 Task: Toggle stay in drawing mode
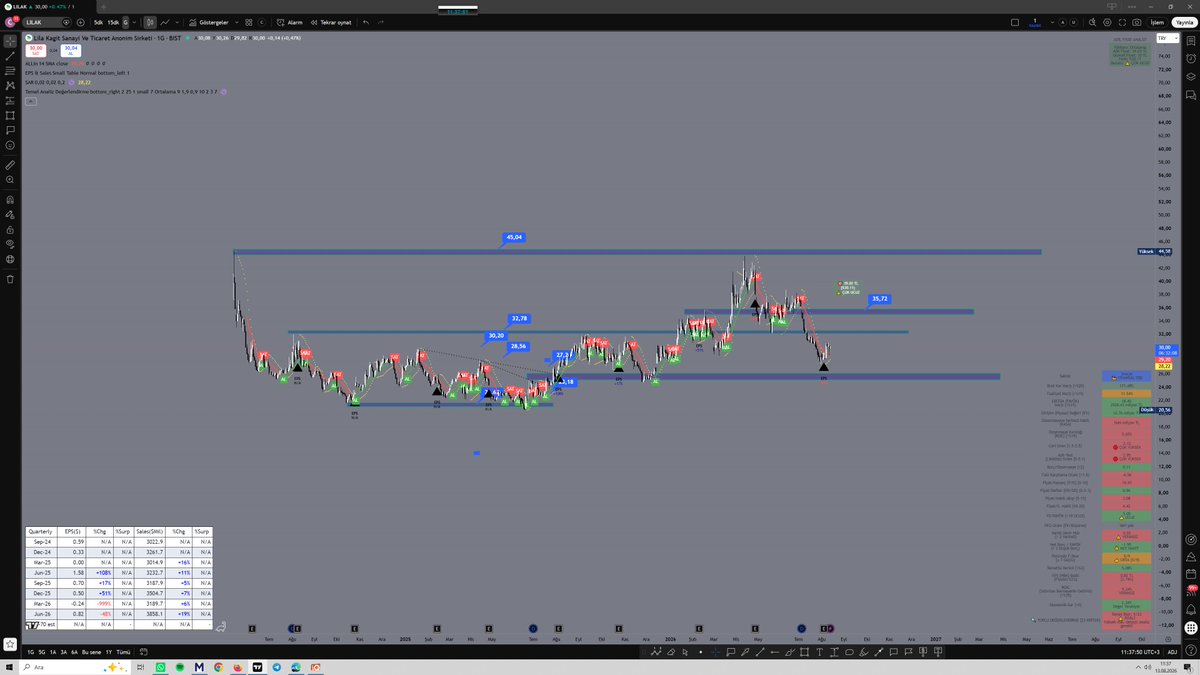point(10,214)
